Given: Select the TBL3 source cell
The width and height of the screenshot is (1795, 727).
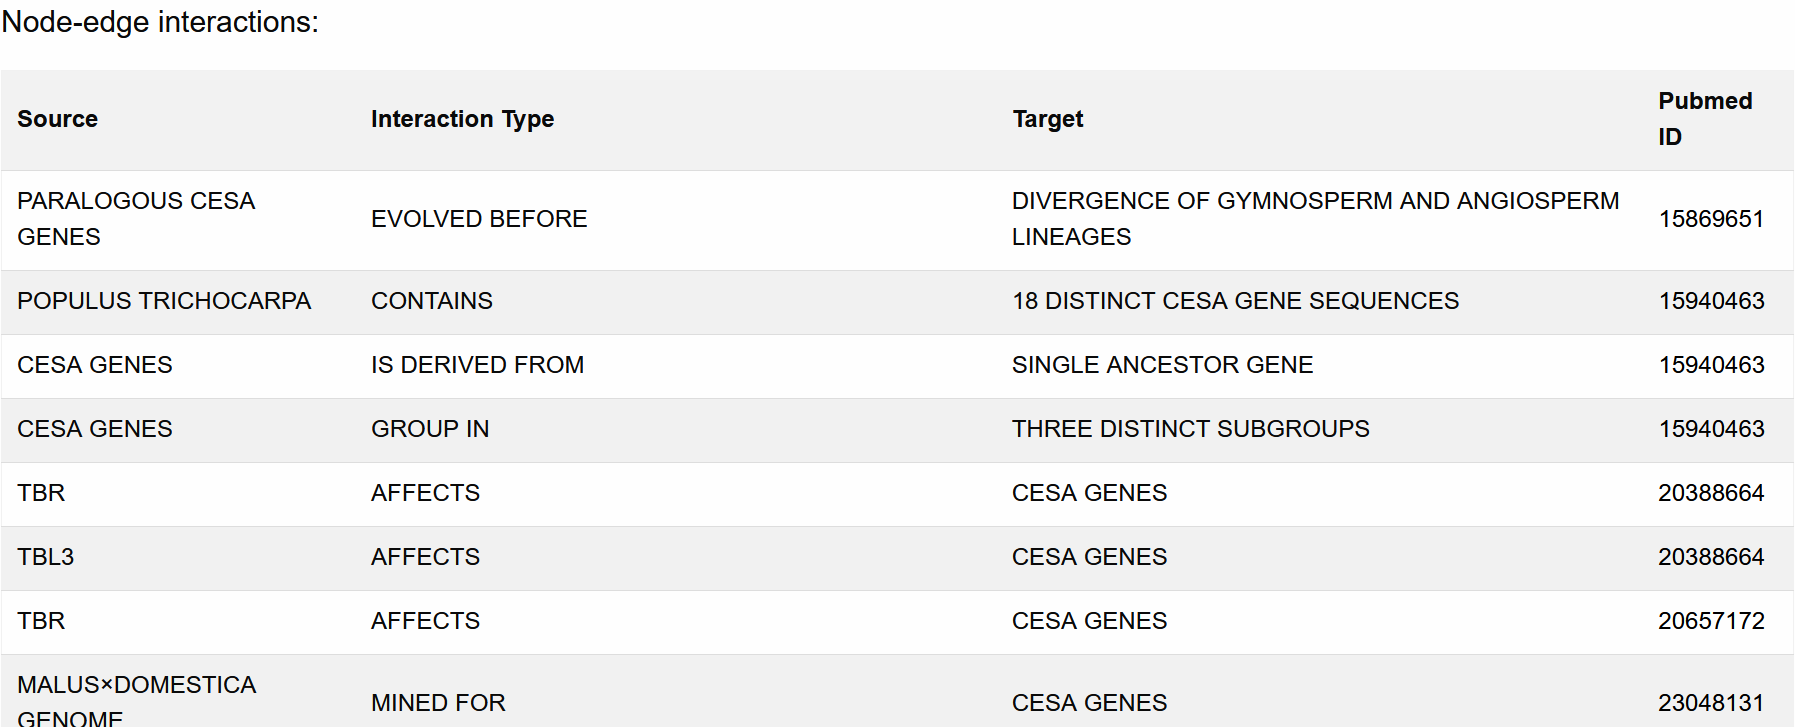Looking at the screenshot, I should [45, 557].
